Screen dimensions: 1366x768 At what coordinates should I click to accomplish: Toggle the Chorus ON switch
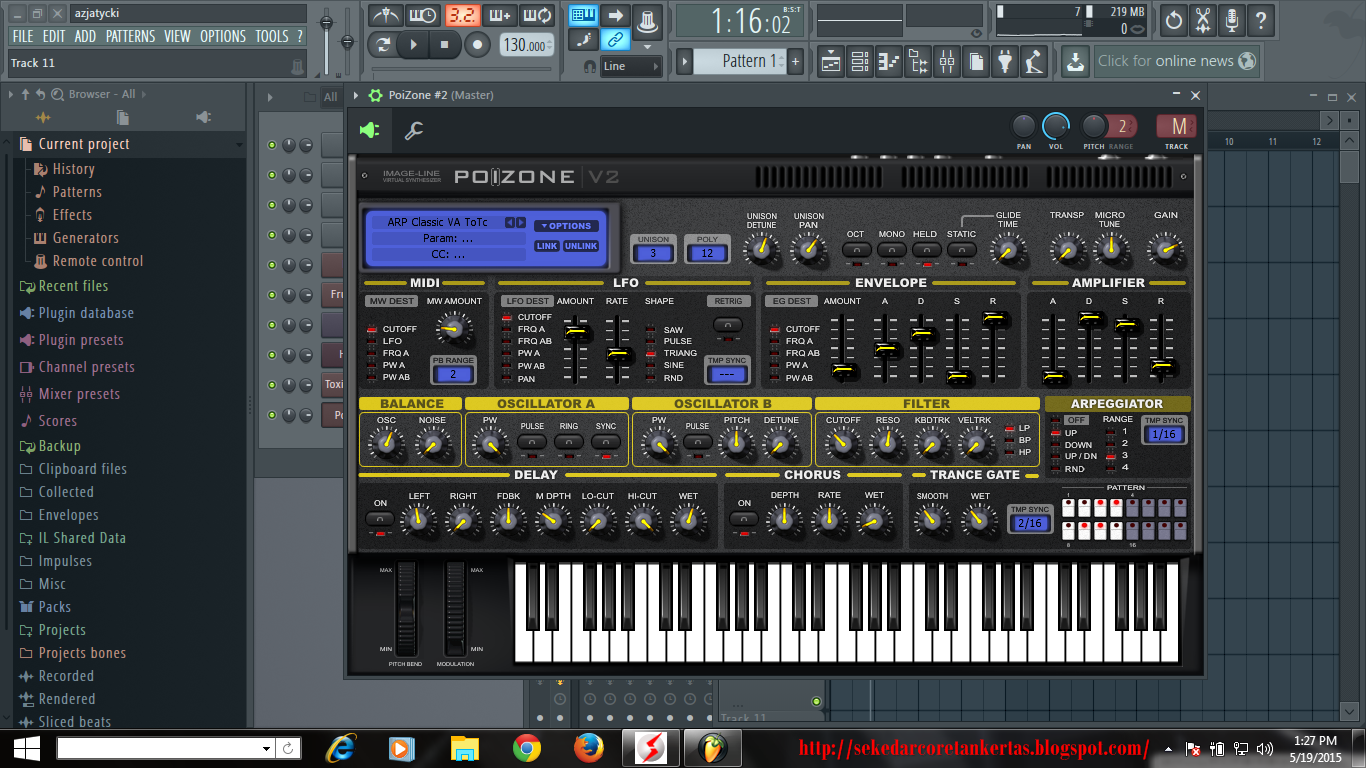tap(744, 520)
